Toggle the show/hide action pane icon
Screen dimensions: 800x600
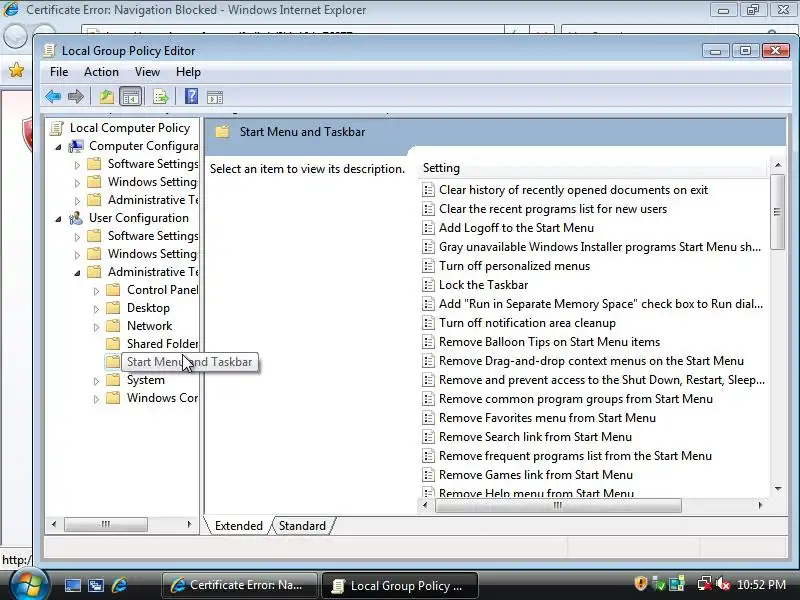215,96
